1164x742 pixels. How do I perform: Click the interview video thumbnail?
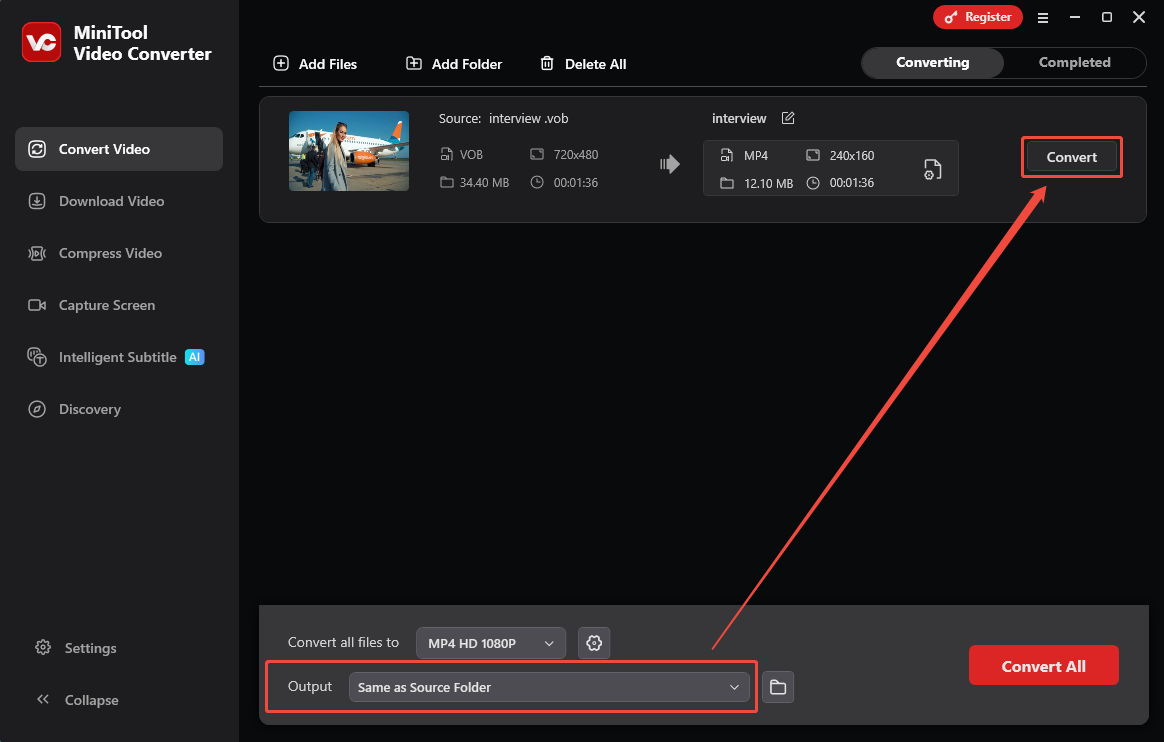[348, 151]
